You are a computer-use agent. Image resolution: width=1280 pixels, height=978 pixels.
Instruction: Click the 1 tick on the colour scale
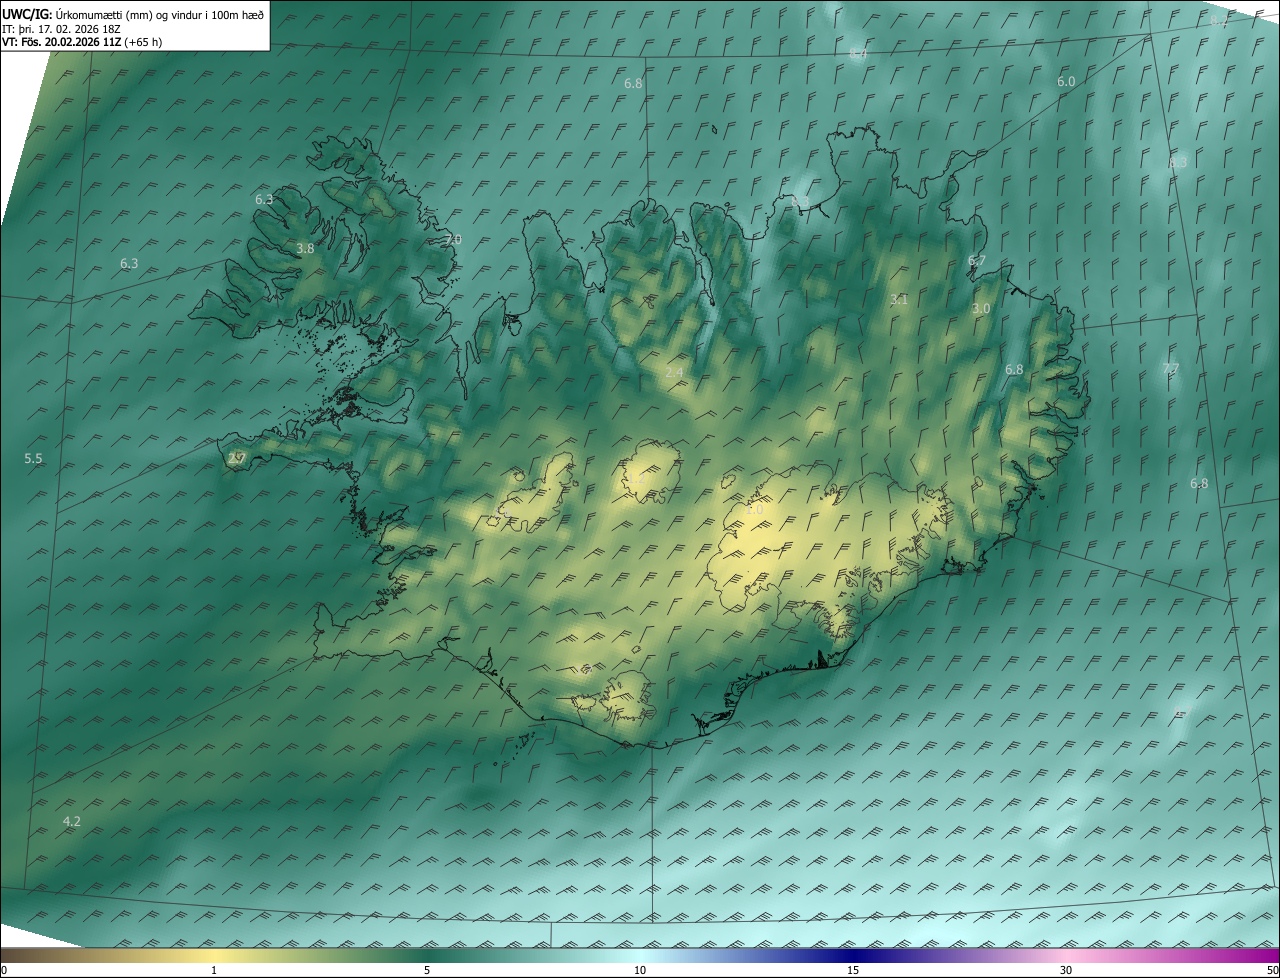(x=214, y=970)
